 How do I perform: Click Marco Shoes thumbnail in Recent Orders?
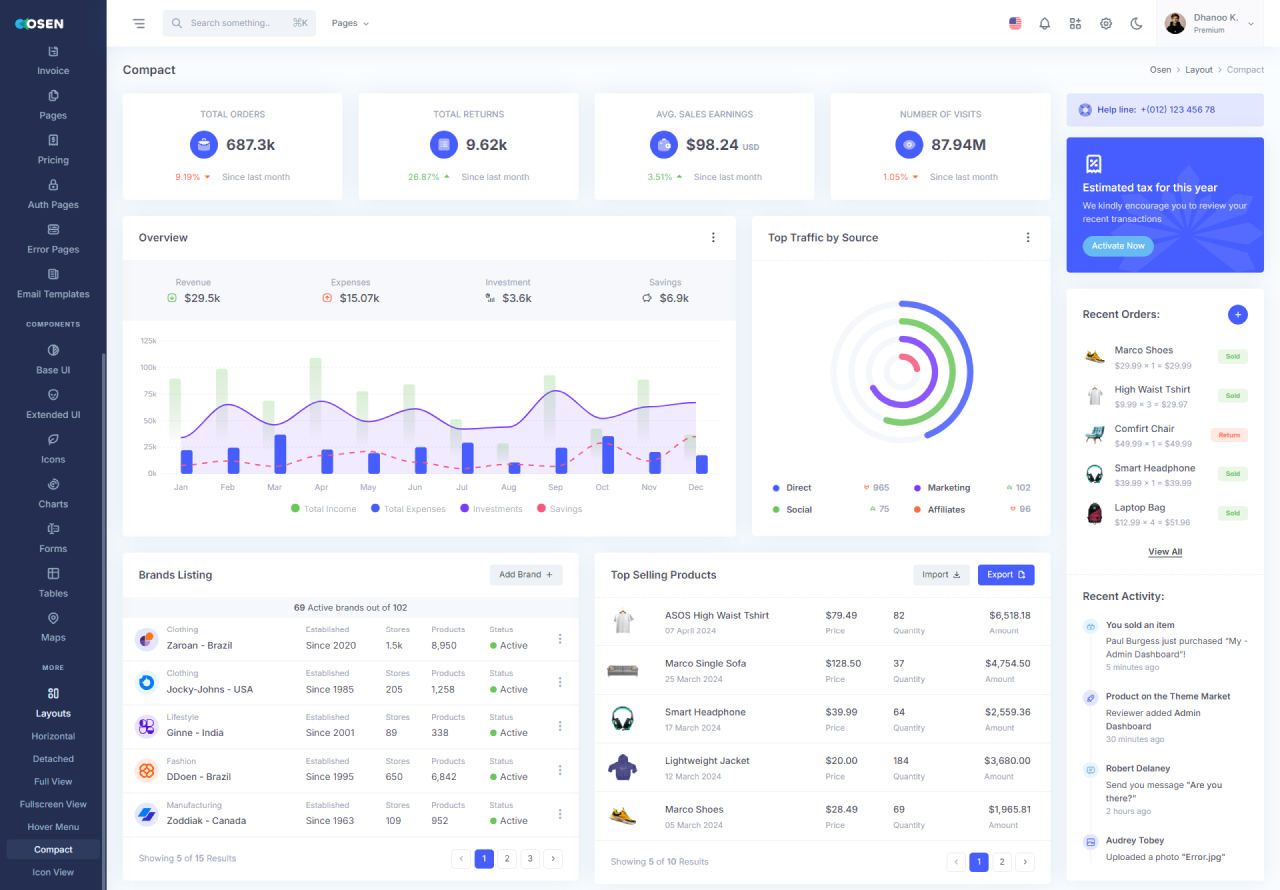click(1095, 357)
